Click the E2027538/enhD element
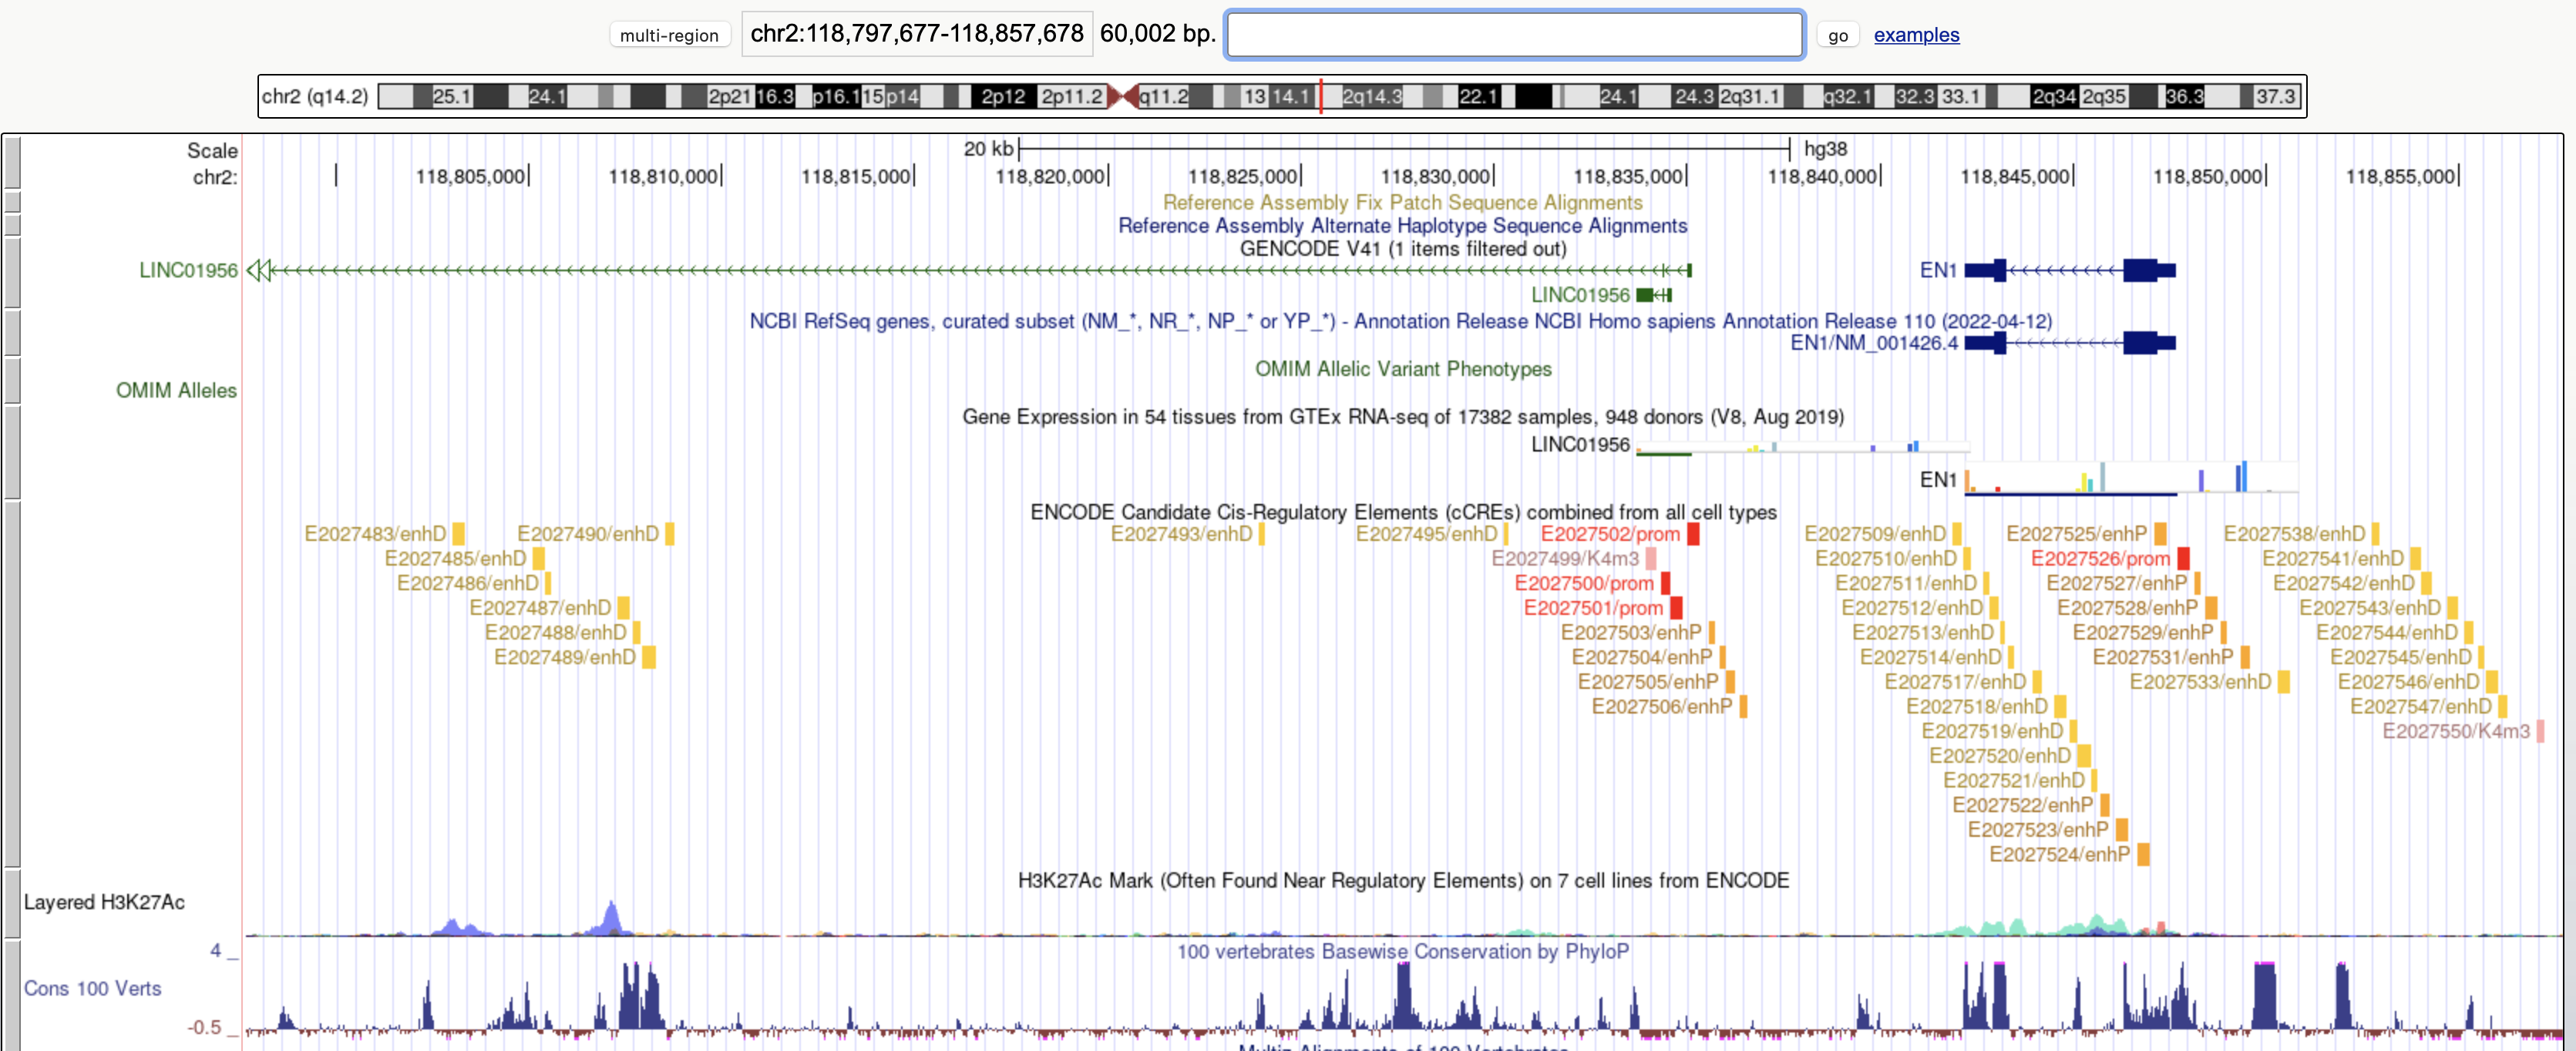 [2375, 534]
